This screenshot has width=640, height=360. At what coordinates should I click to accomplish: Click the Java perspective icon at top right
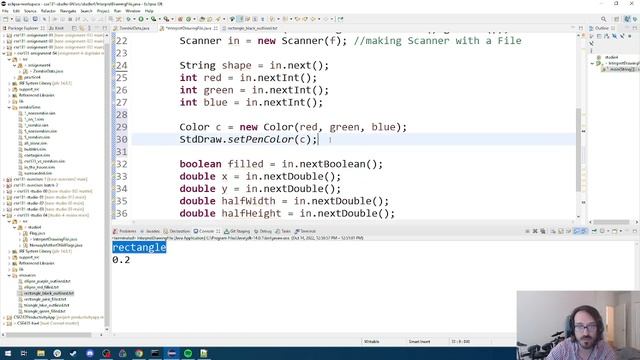tap(627, 19)
